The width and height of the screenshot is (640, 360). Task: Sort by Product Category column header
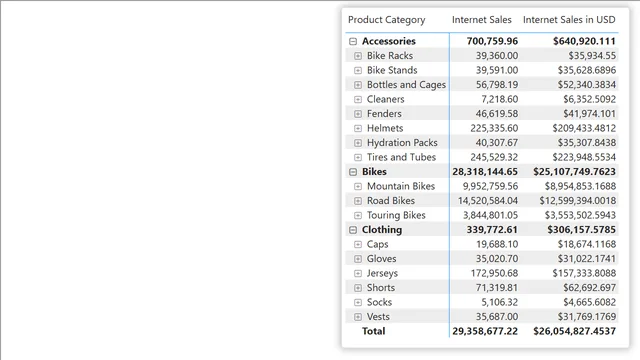(387, 20)
